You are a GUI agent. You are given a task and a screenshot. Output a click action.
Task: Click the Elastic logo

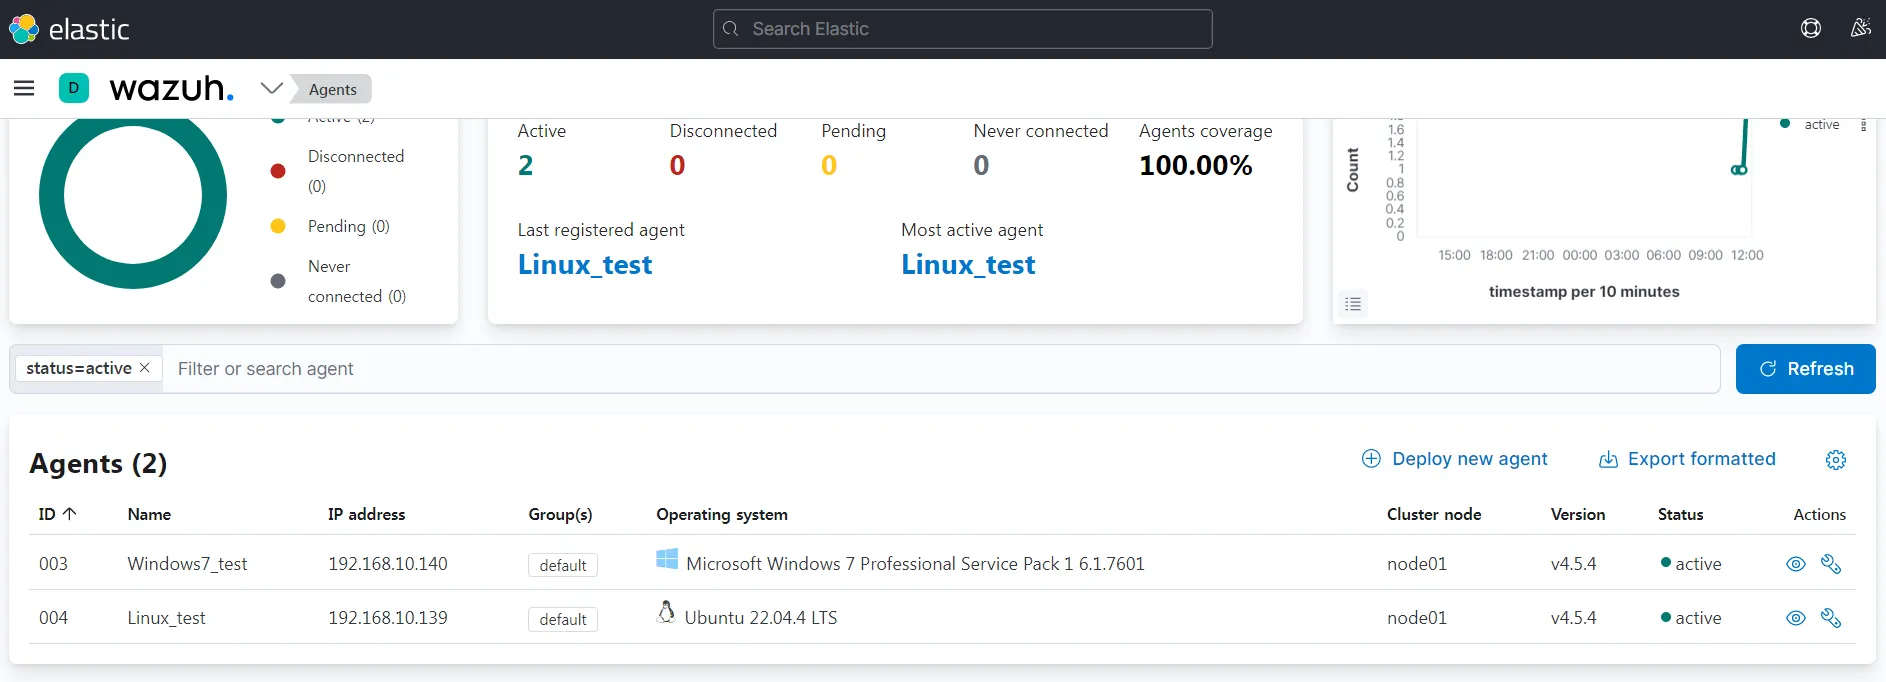tap(24, 29)
